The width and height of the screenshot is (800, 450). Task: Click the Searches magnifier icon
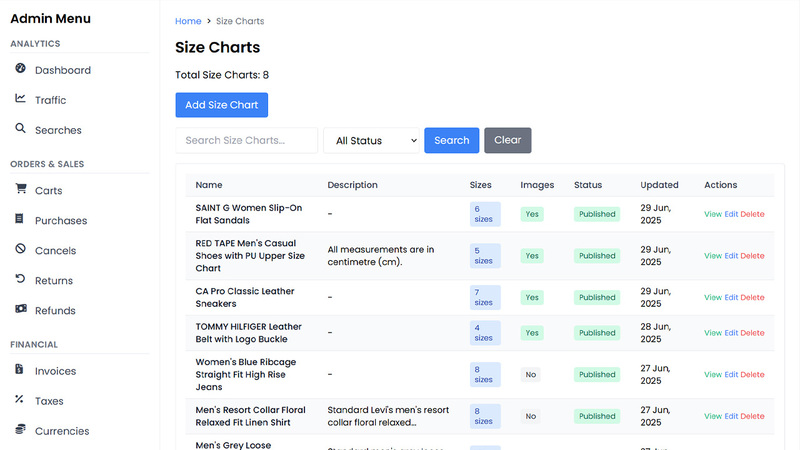[x=20, y=128]
